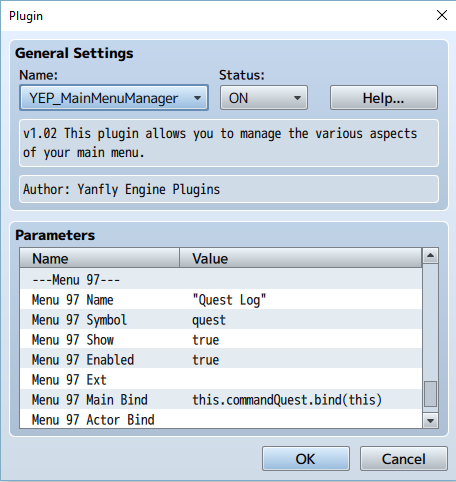Open the Status dropdown set to ON
The width and height of the screenshot is (456, 482).
coord(264,98)
